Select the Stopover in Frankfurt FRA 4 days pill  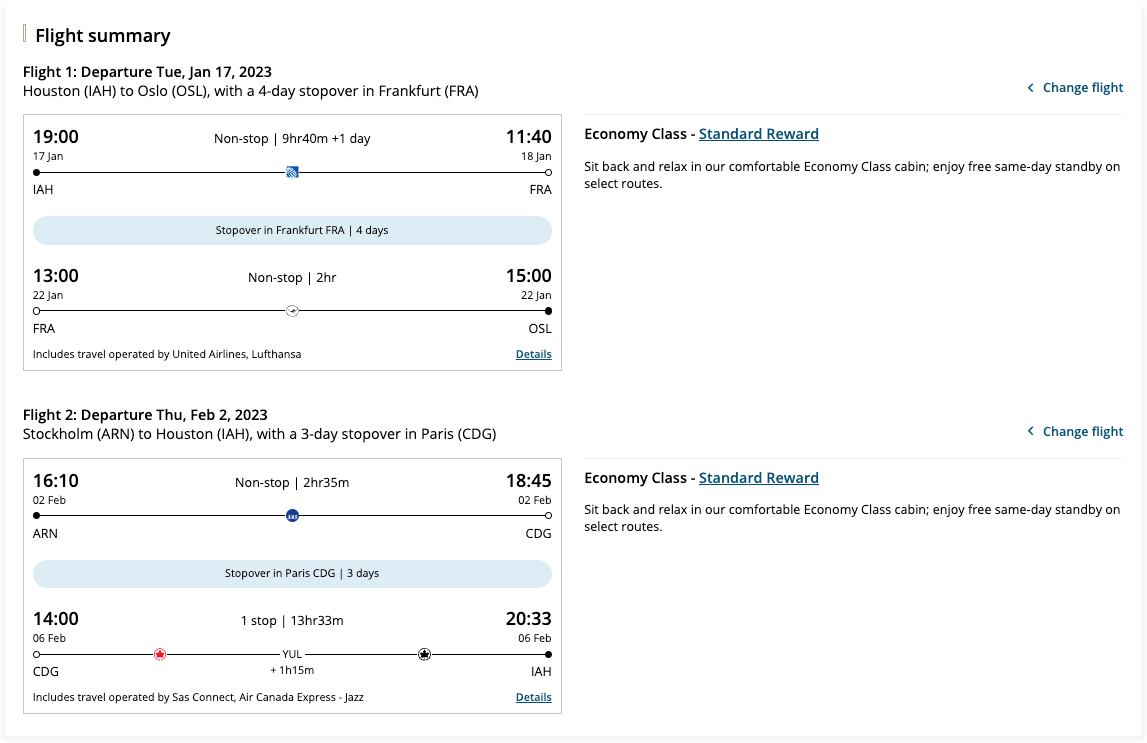pyautogui.click(x=293, y=230)
